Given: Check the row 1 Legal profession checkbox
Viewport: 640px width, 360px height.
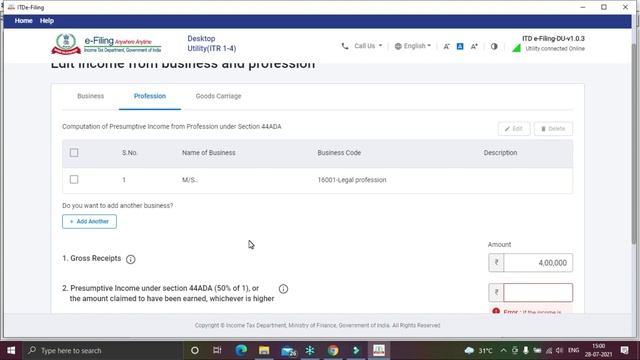Looking at the screenshot, I should tap(74, 180).
